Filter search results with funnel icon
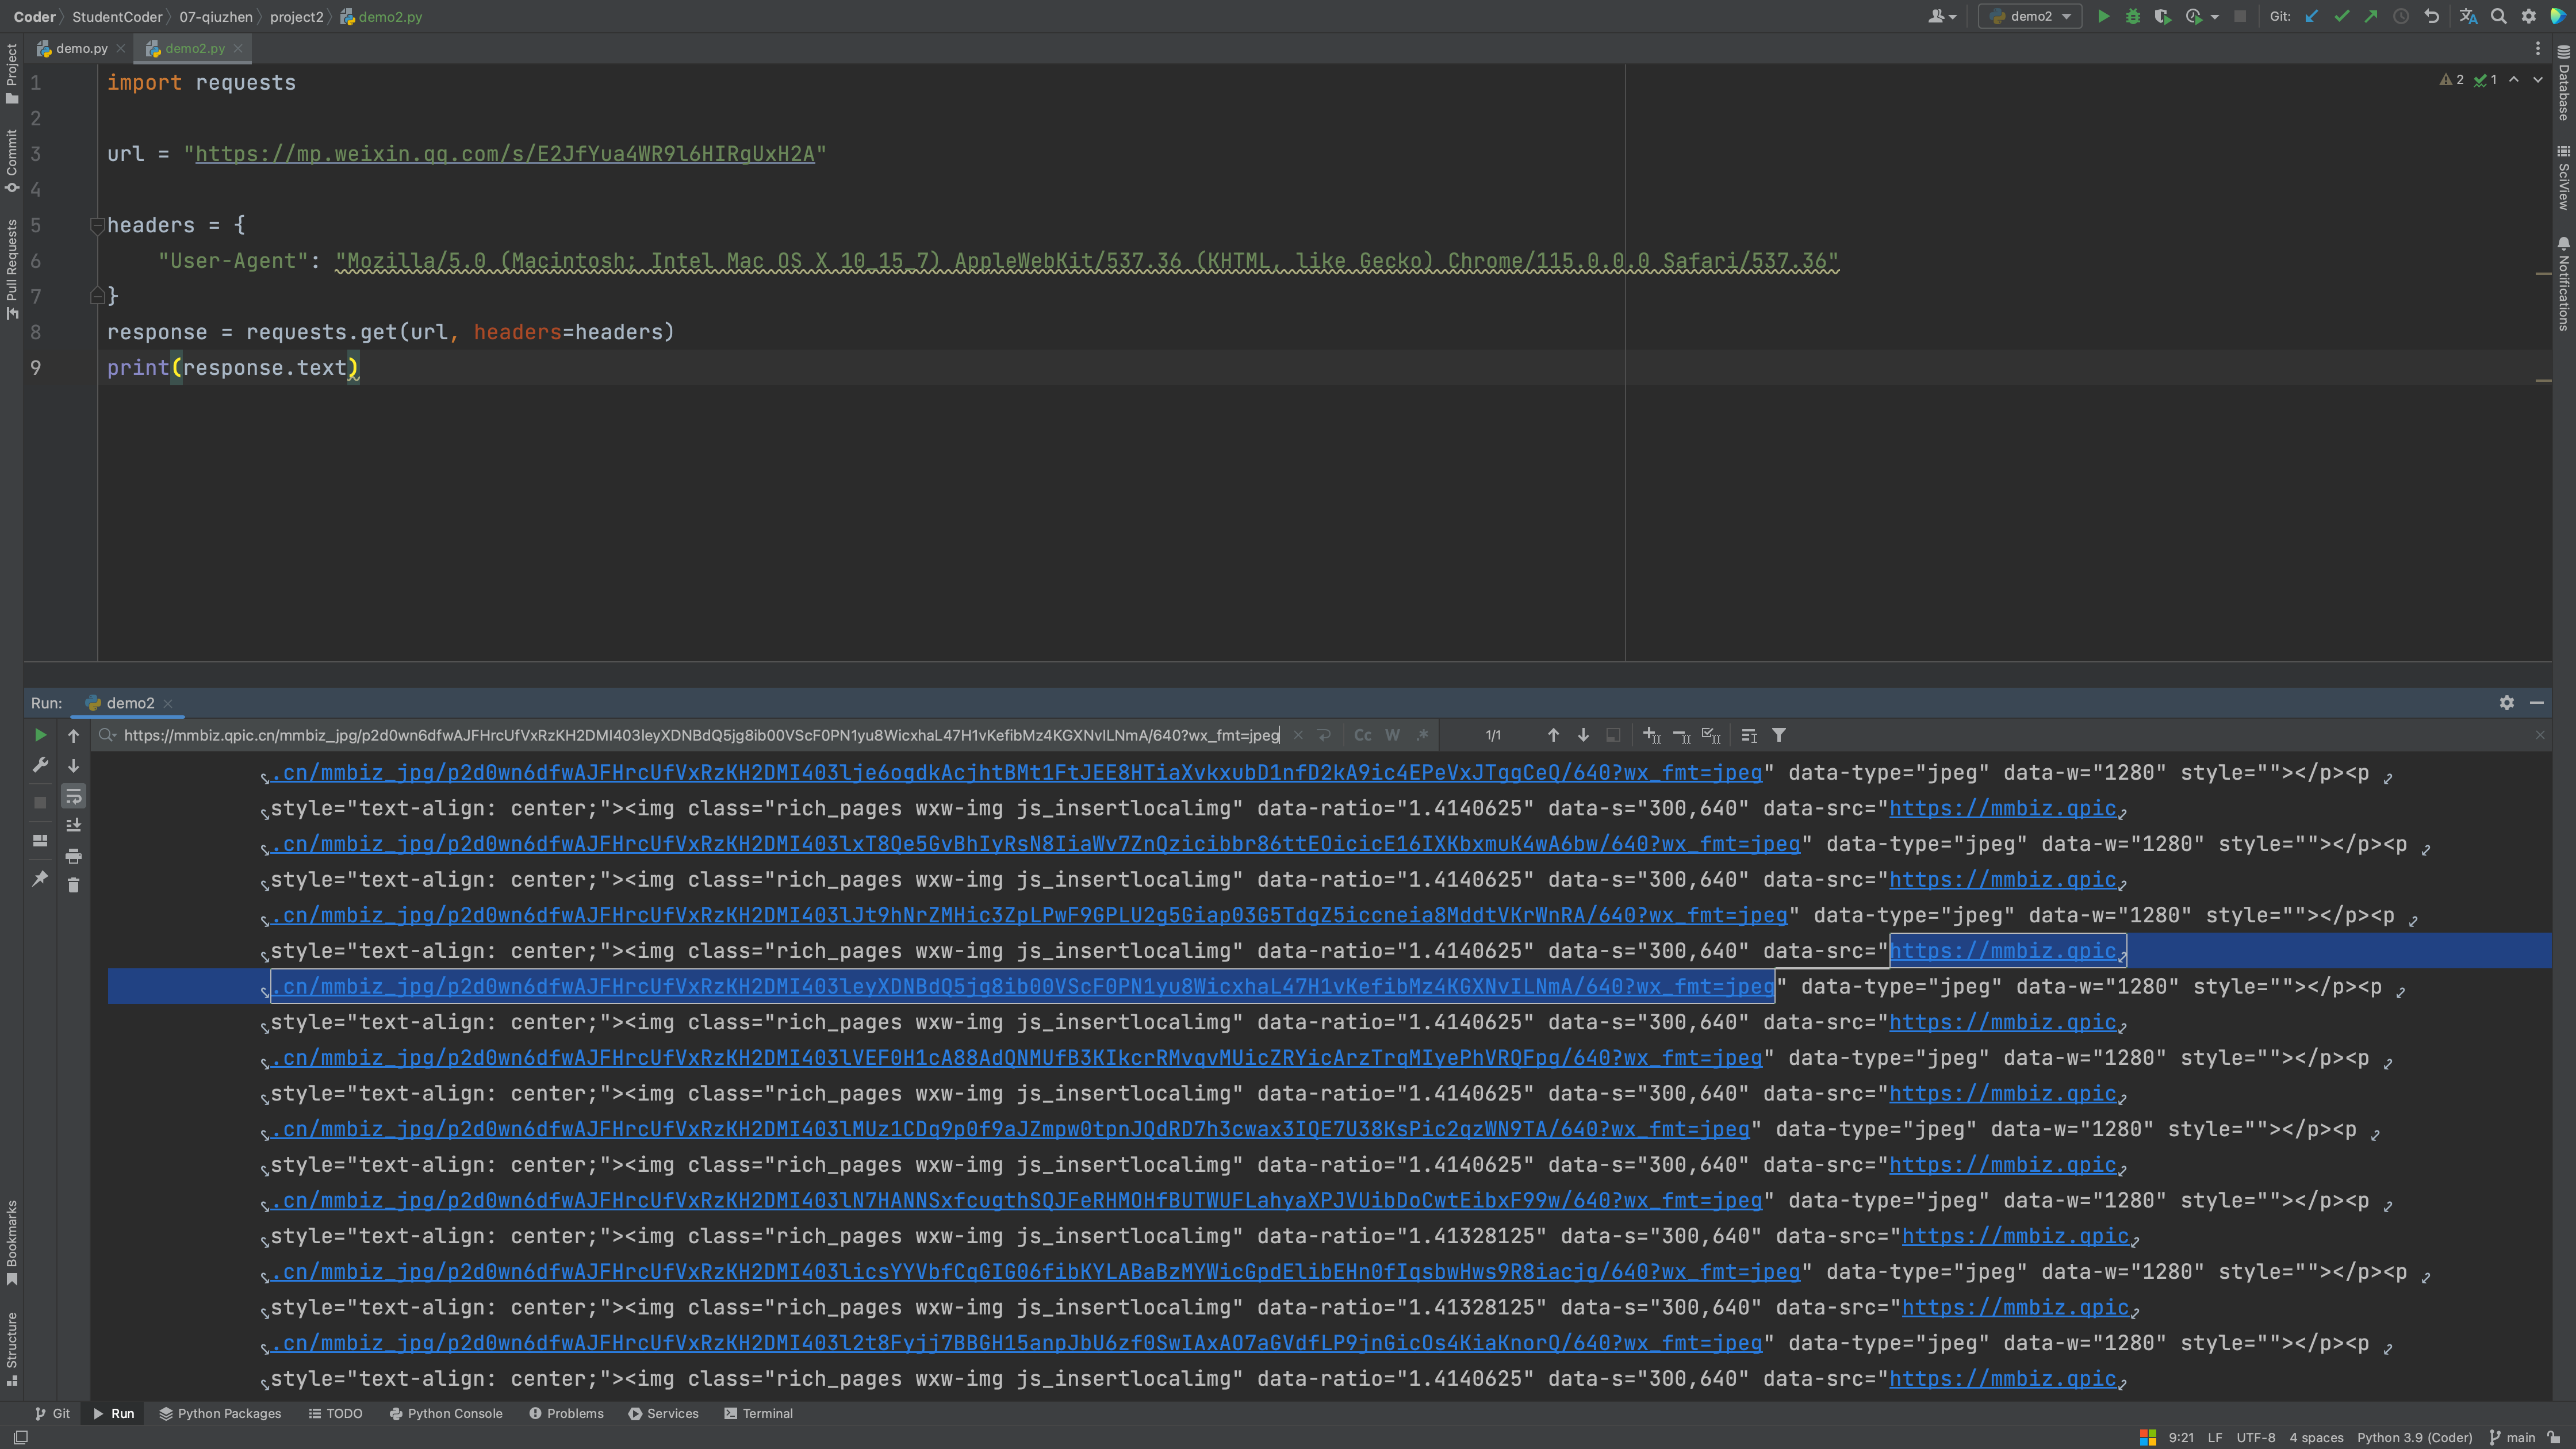Image resolution: width=2576 pixels, height=1449 pixels. (x=1779, y=735)
